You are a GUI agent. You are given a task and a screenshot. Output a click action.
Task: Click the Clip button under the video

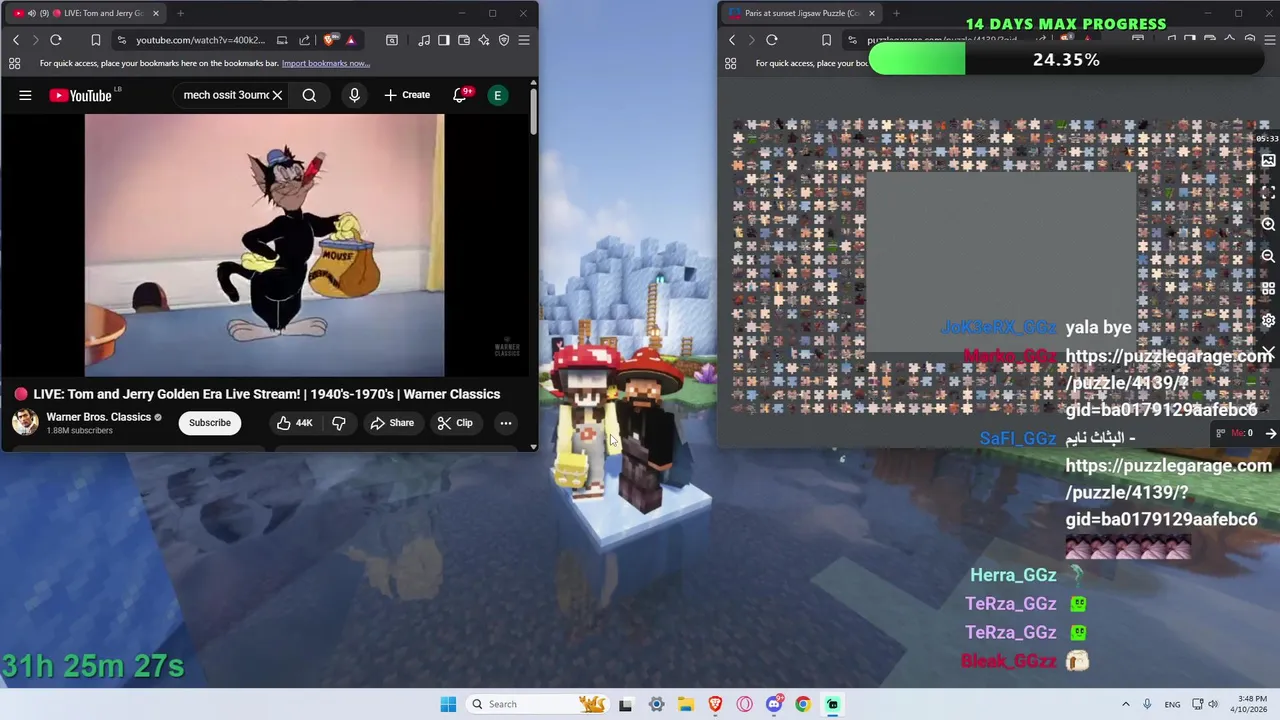(455, 423)
